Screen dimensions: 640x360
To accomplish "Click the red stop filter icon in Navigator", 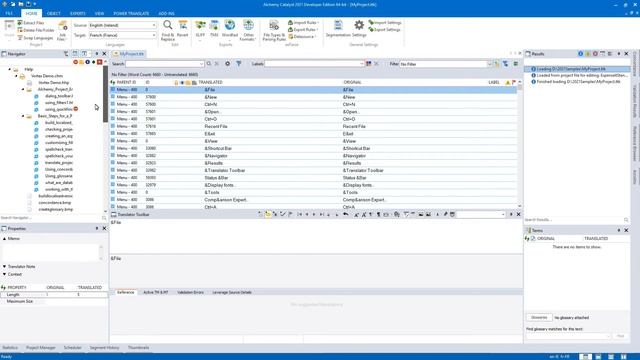I will pos(76,62).
